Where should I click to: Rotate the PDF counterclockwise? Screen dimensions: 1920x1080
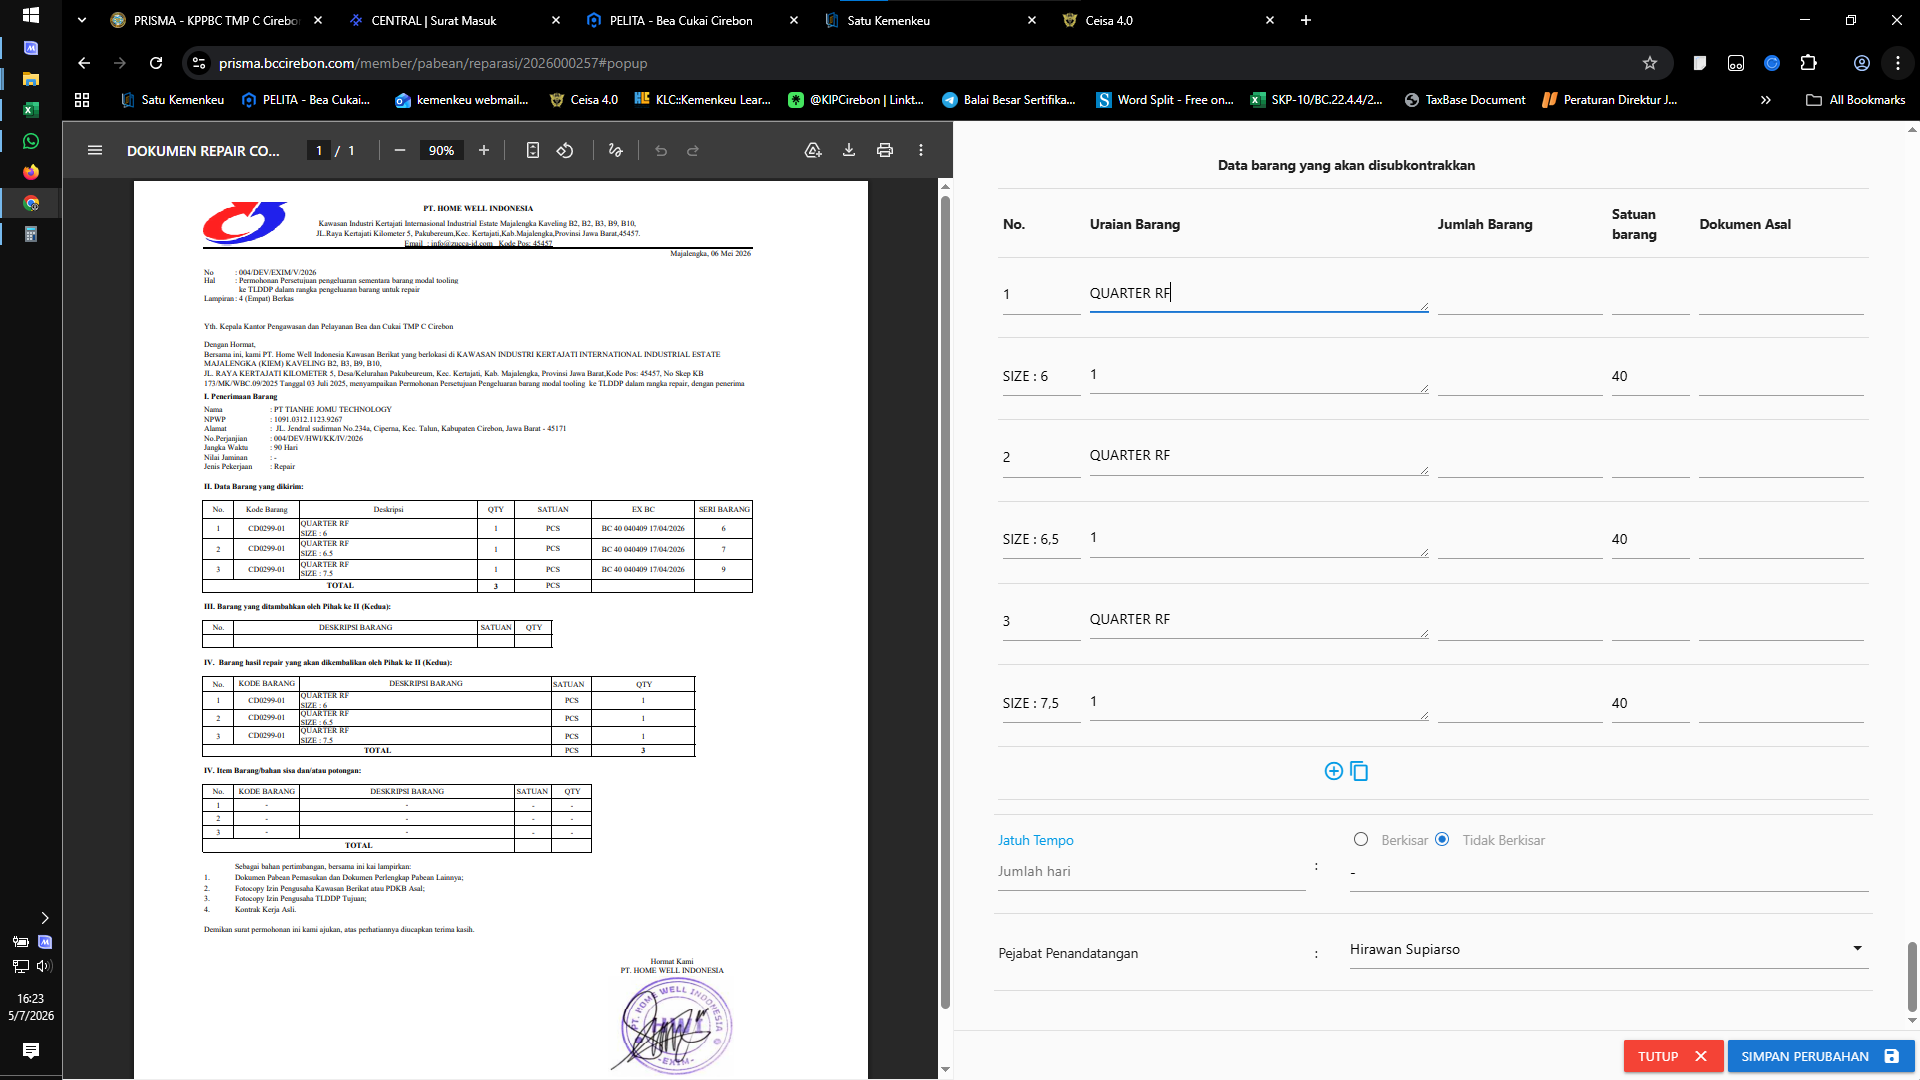[565, 150]
